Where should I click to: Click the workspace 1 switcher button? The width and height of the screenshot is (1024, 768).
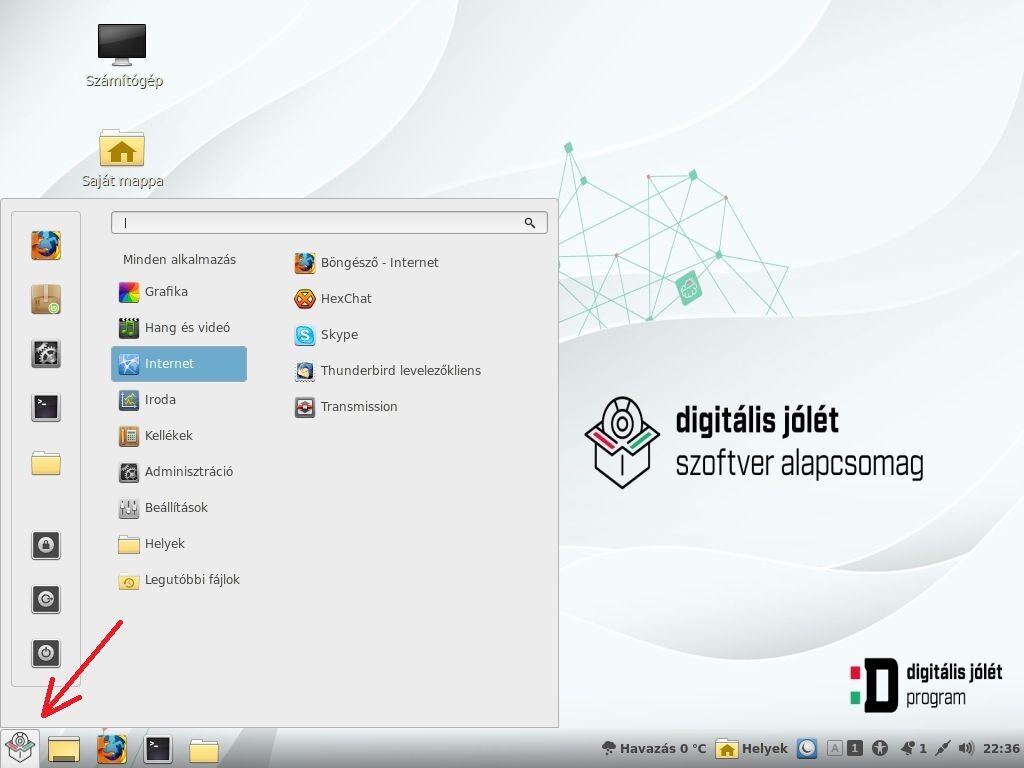[855, 748]
